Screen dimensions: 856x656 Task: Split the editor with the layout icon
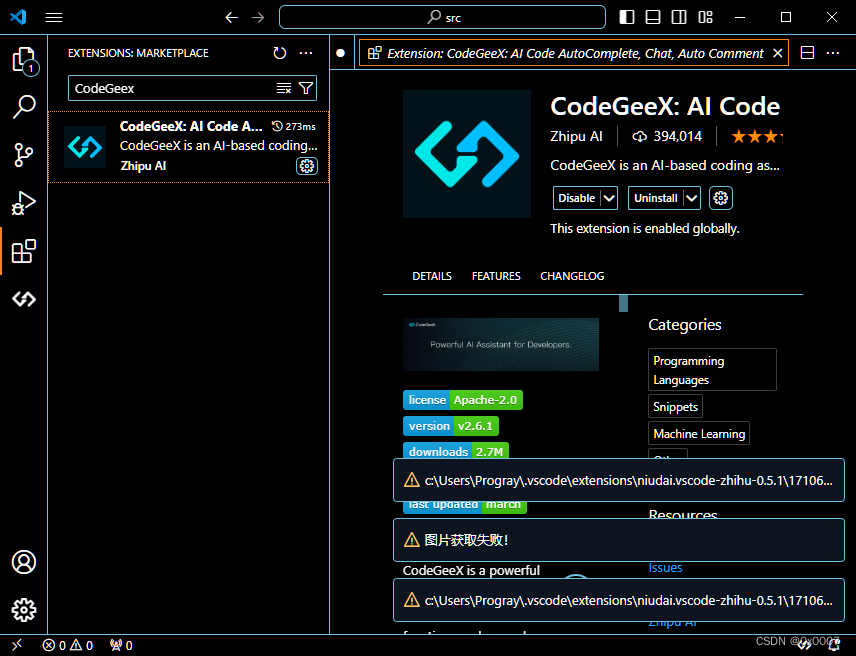(807, 53)
